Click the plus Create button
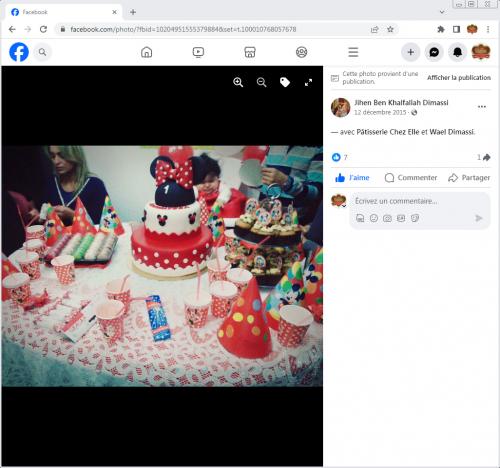This screenshot has width=500, height=468. [x=411, y=52]
